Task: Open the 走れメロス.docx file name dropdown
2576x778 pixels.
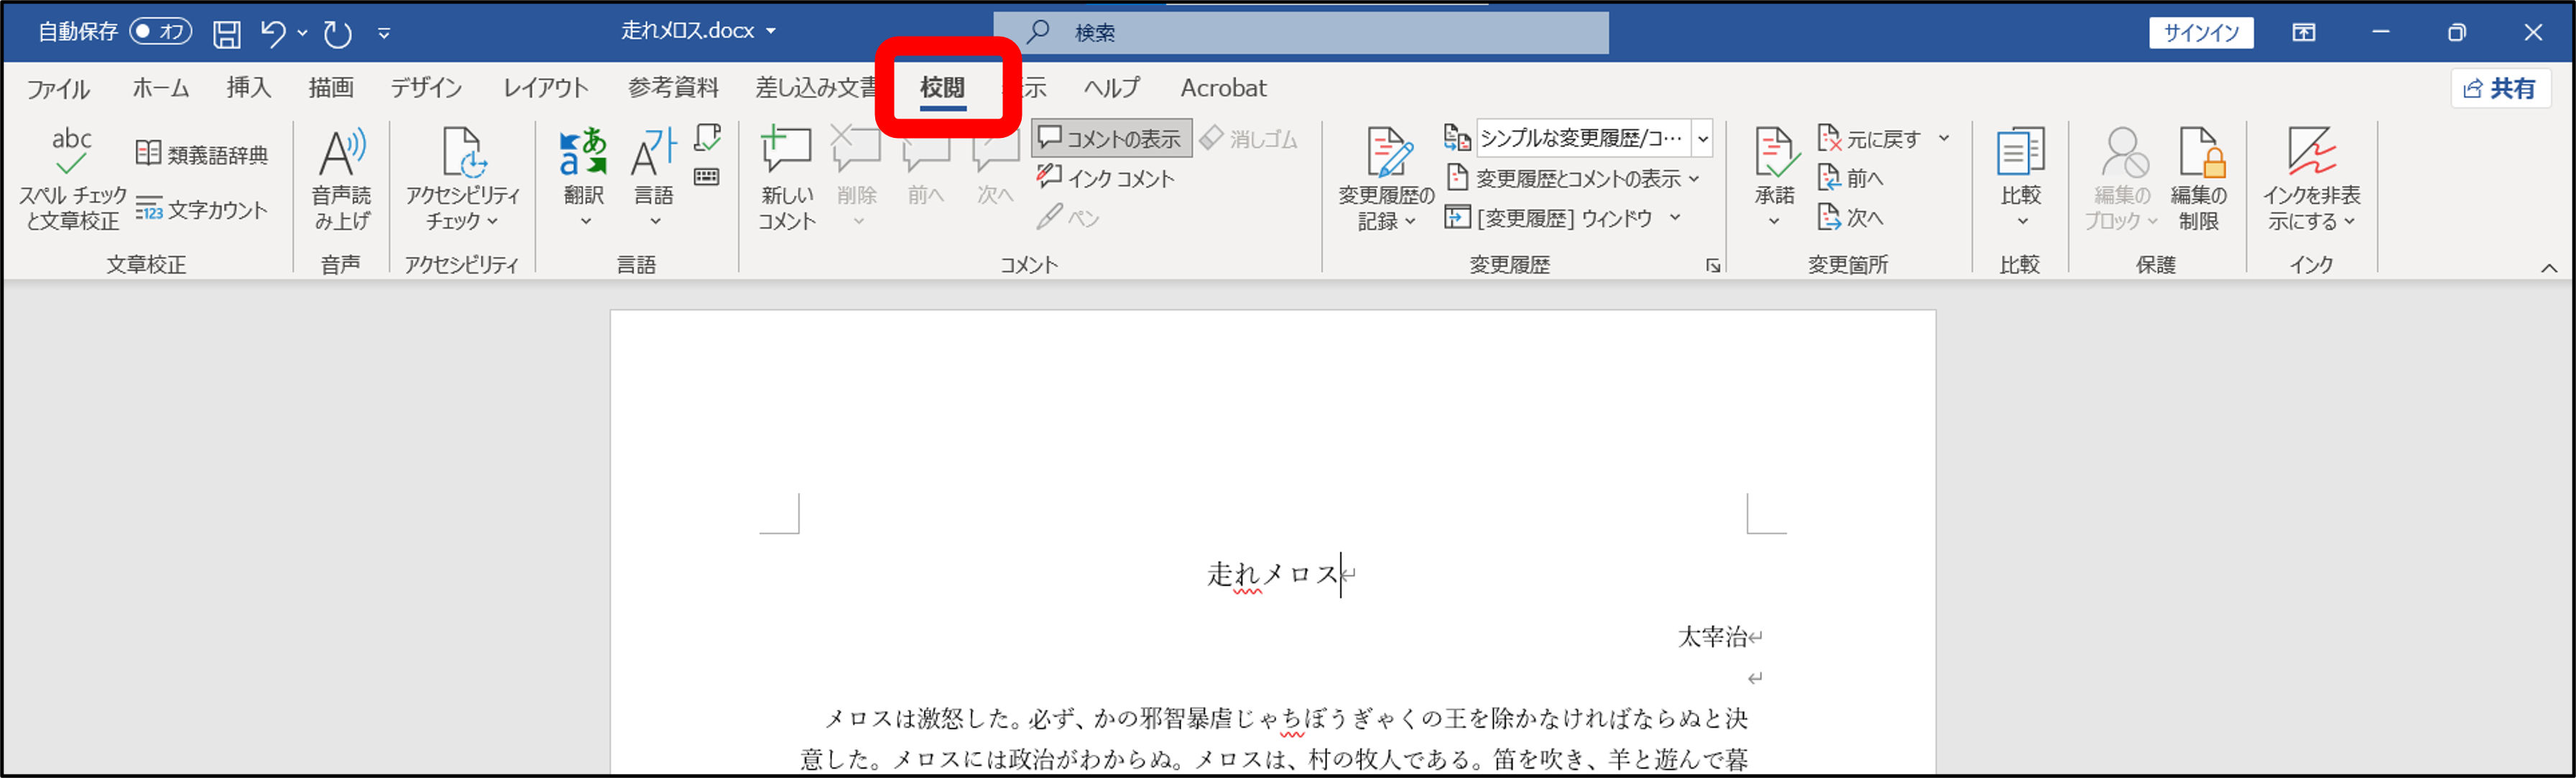Action: [x=771, y=31]
